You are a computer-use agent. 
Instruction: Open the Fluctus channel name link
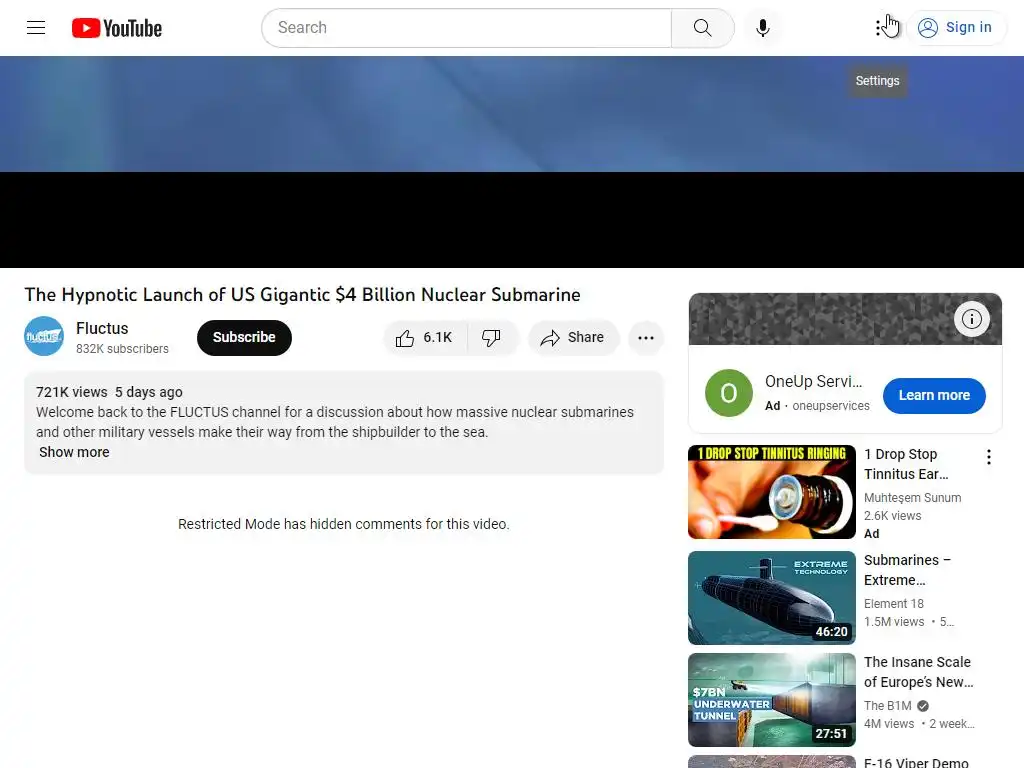coord(102,328)
